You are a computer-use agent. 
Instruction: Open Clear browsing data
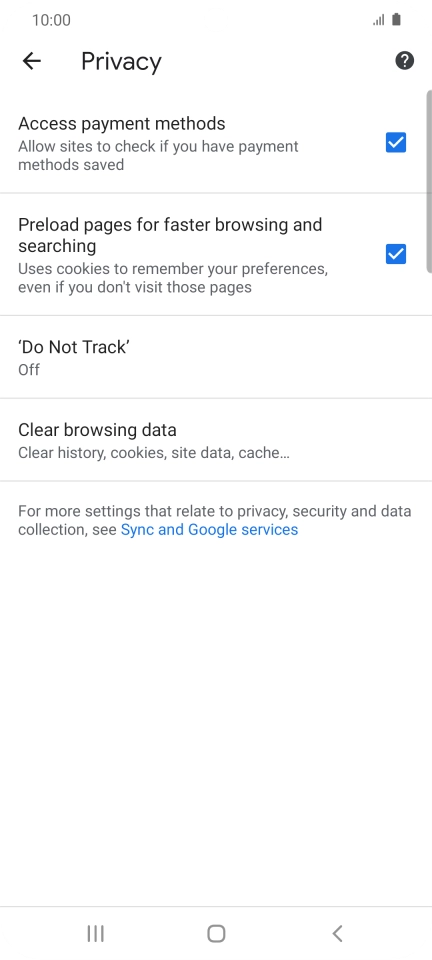coord(216,440)
